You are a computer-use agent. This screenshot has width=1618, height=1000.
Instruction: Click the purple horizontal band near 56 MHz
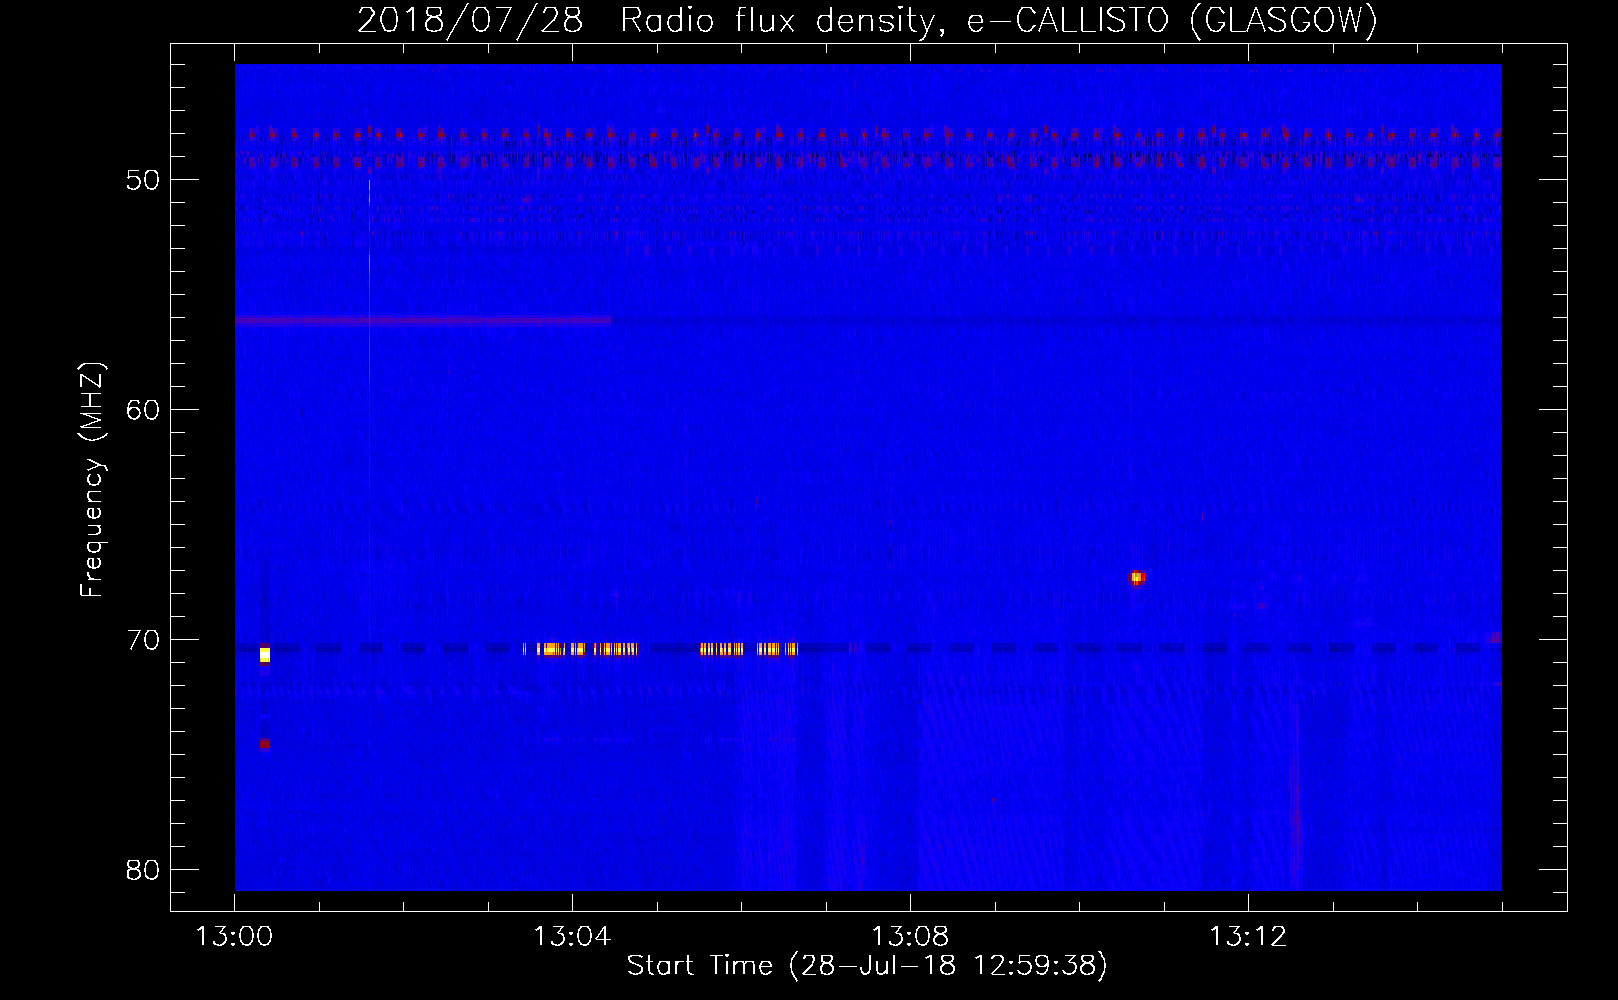tap(423, 321)
